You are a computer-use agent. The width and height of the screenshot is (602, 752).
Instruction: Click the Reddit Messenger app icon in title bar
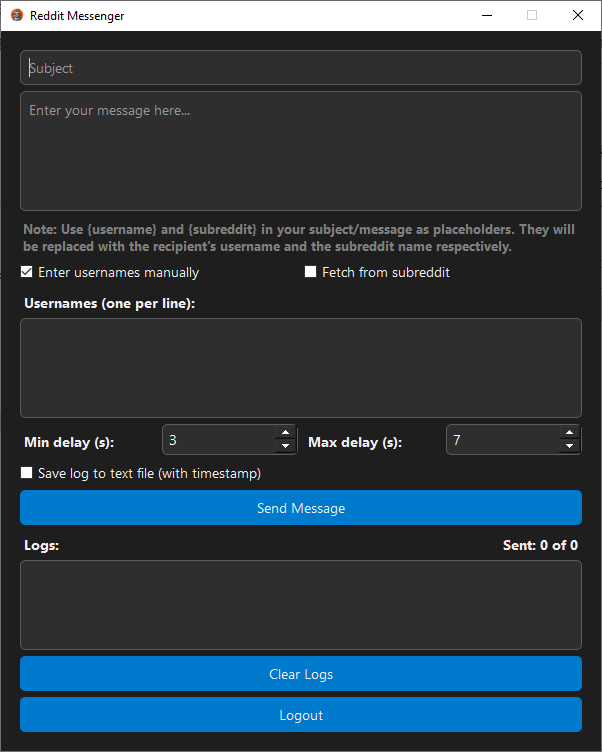17,15
